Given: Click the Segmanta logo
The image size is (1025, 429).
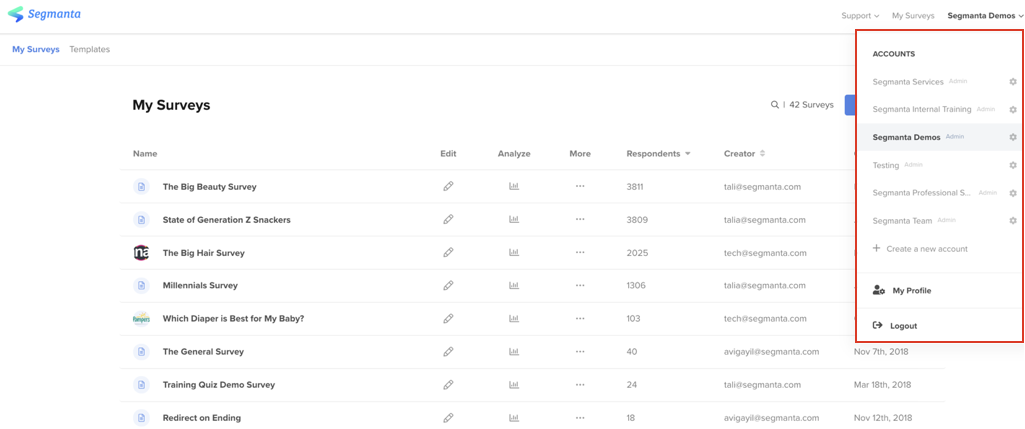Looking at the screenshot, I should (44, 14).
